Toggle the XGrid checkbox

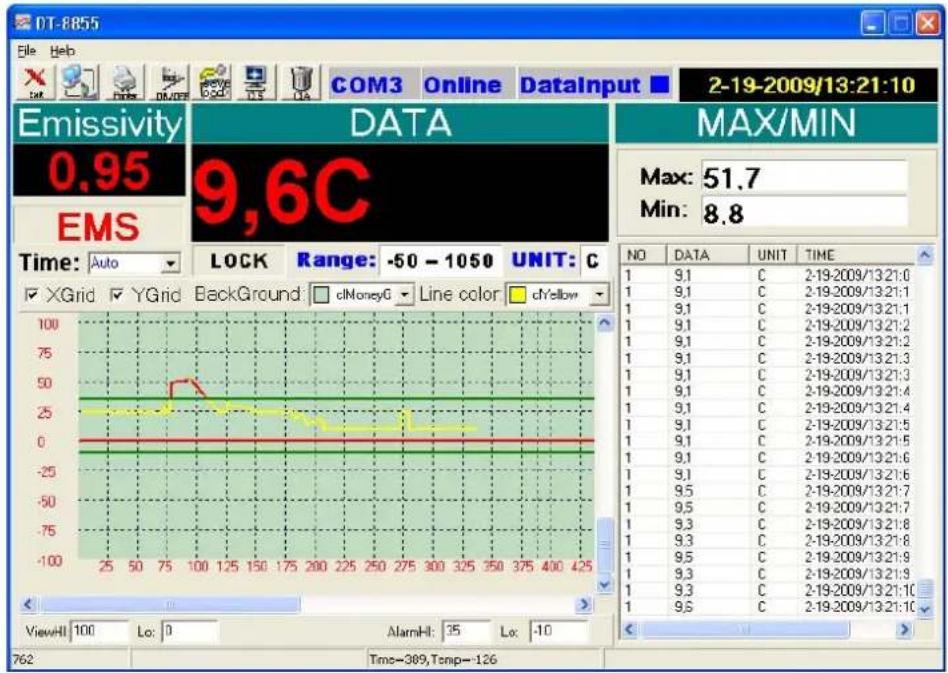30,295
